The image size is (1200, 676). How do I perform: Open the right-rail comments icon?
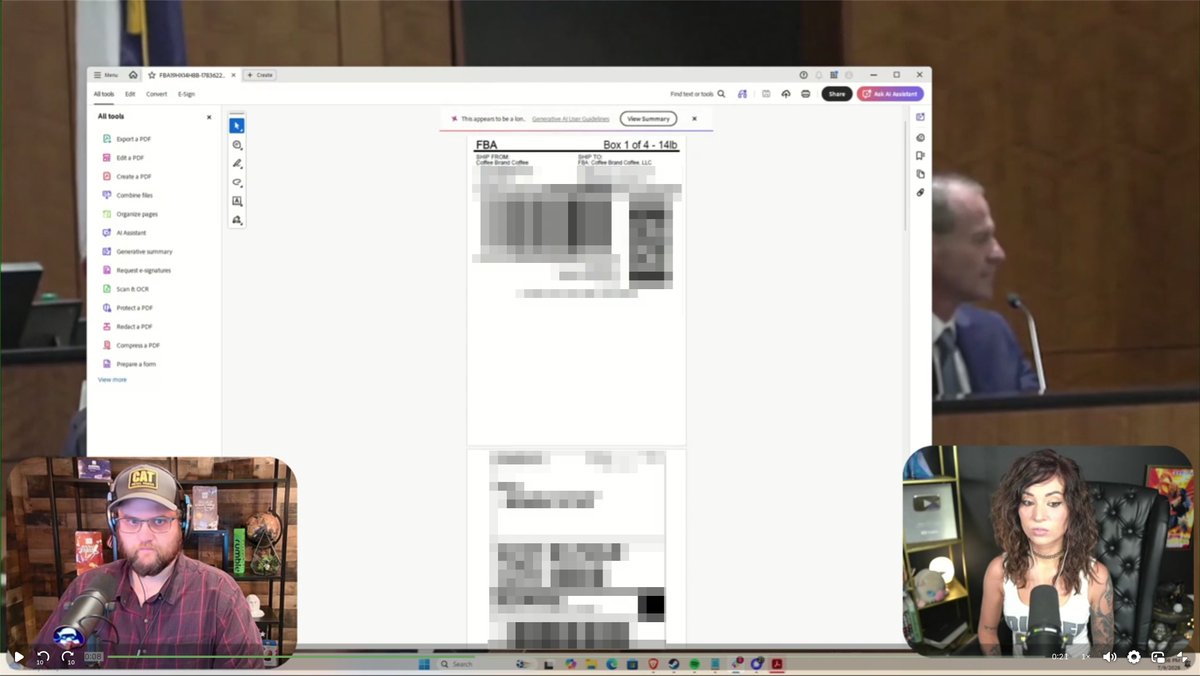point(920,137)
